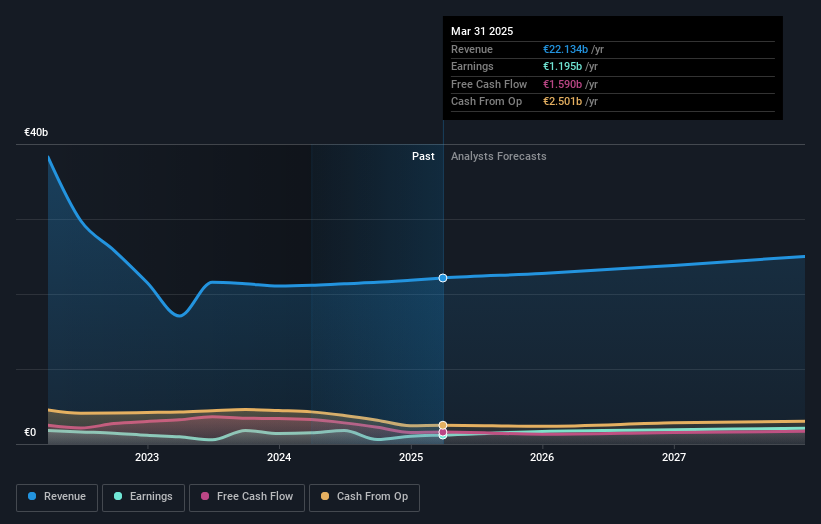Click the €40b y-axis label
This screenshot has height=524, width=821.
click(x=36, y=132)
